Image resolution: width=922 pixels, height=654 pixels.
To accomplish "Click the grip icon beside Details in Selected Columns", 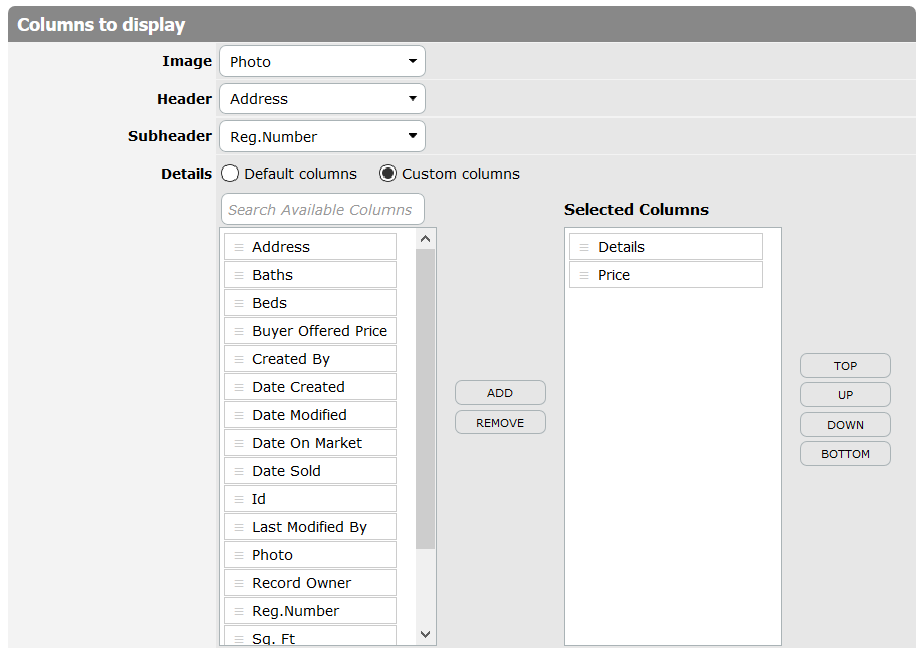I will (584, 247).
